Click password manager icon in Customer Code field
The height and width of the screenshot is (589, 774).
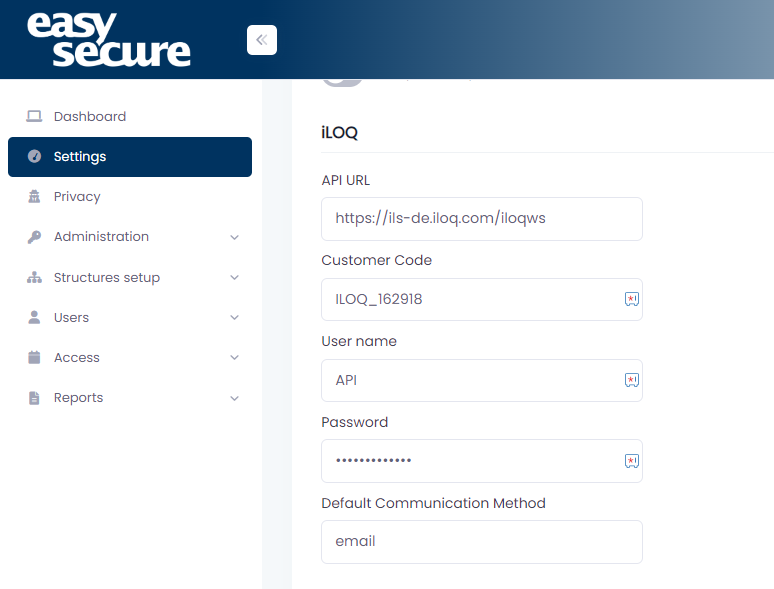point(632,299)
